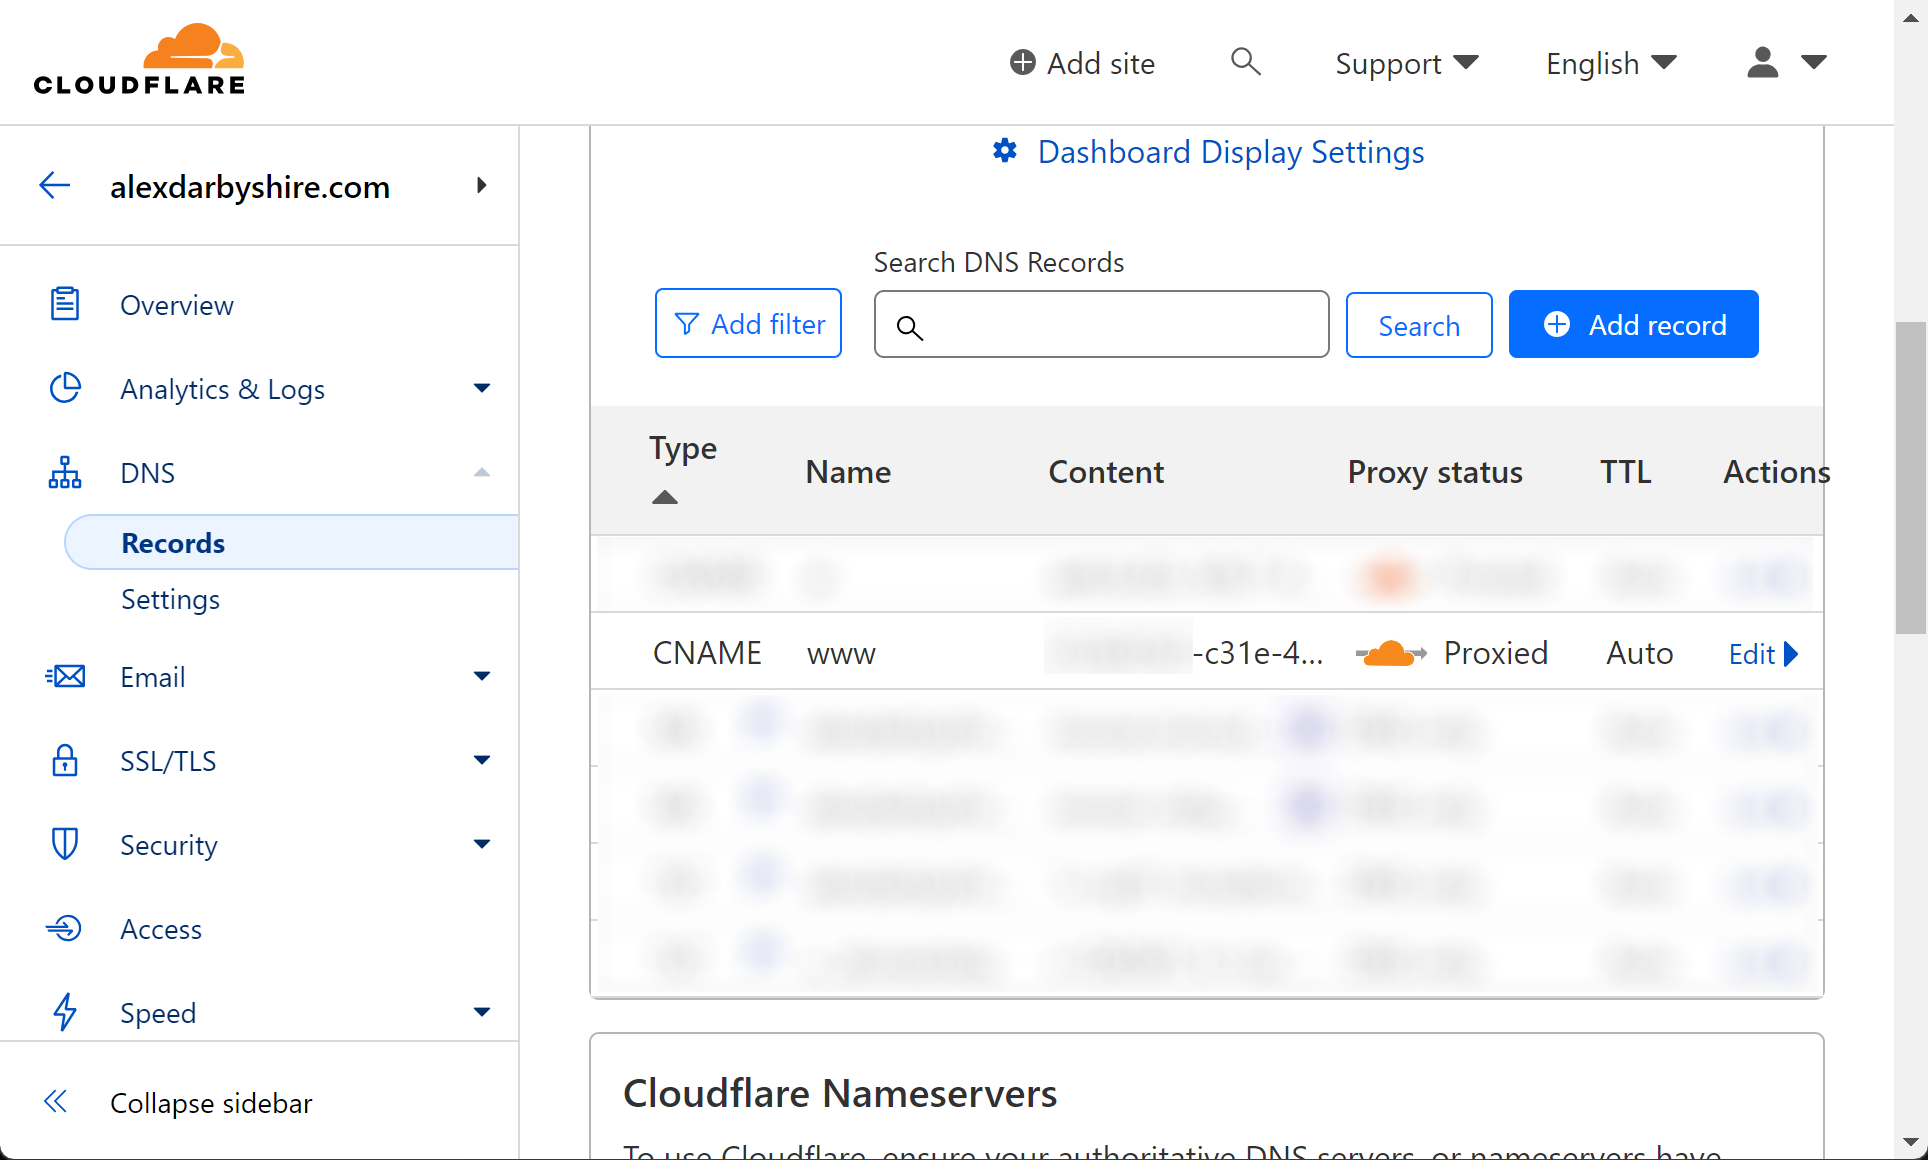Click the Search button
This screenshot has height=1160, width=1928.
coord(1419,324)
